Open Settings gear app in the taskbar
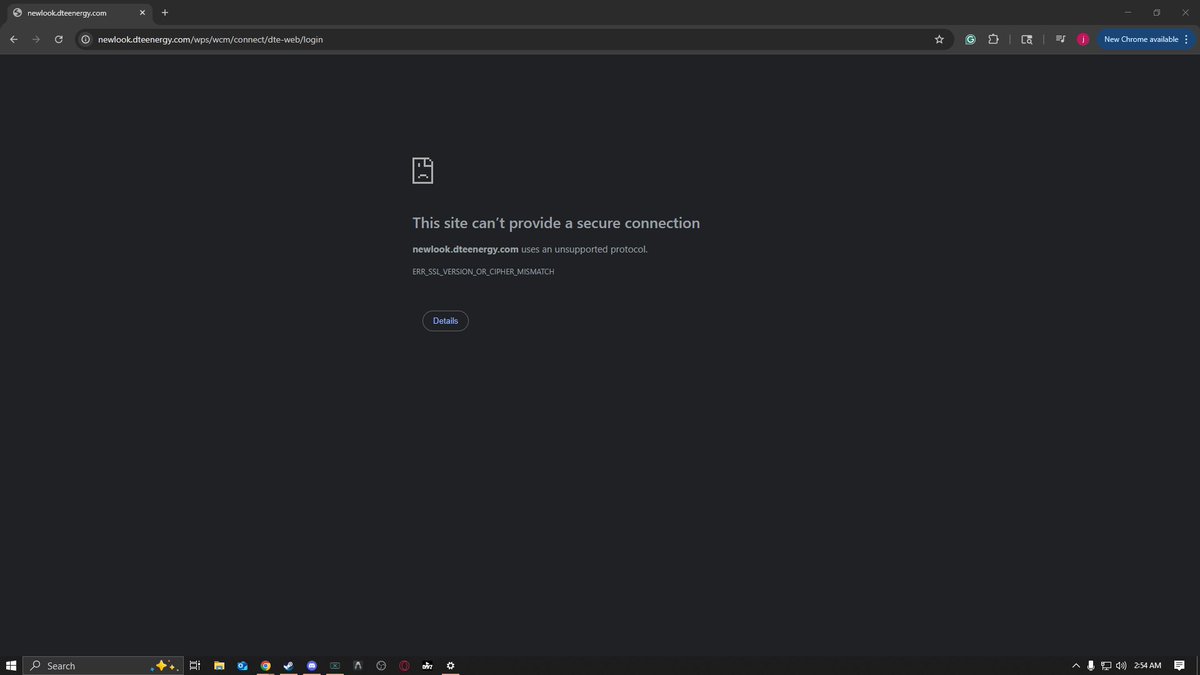The width and height of the screenshot is (1200, 675). click(451, 666)
